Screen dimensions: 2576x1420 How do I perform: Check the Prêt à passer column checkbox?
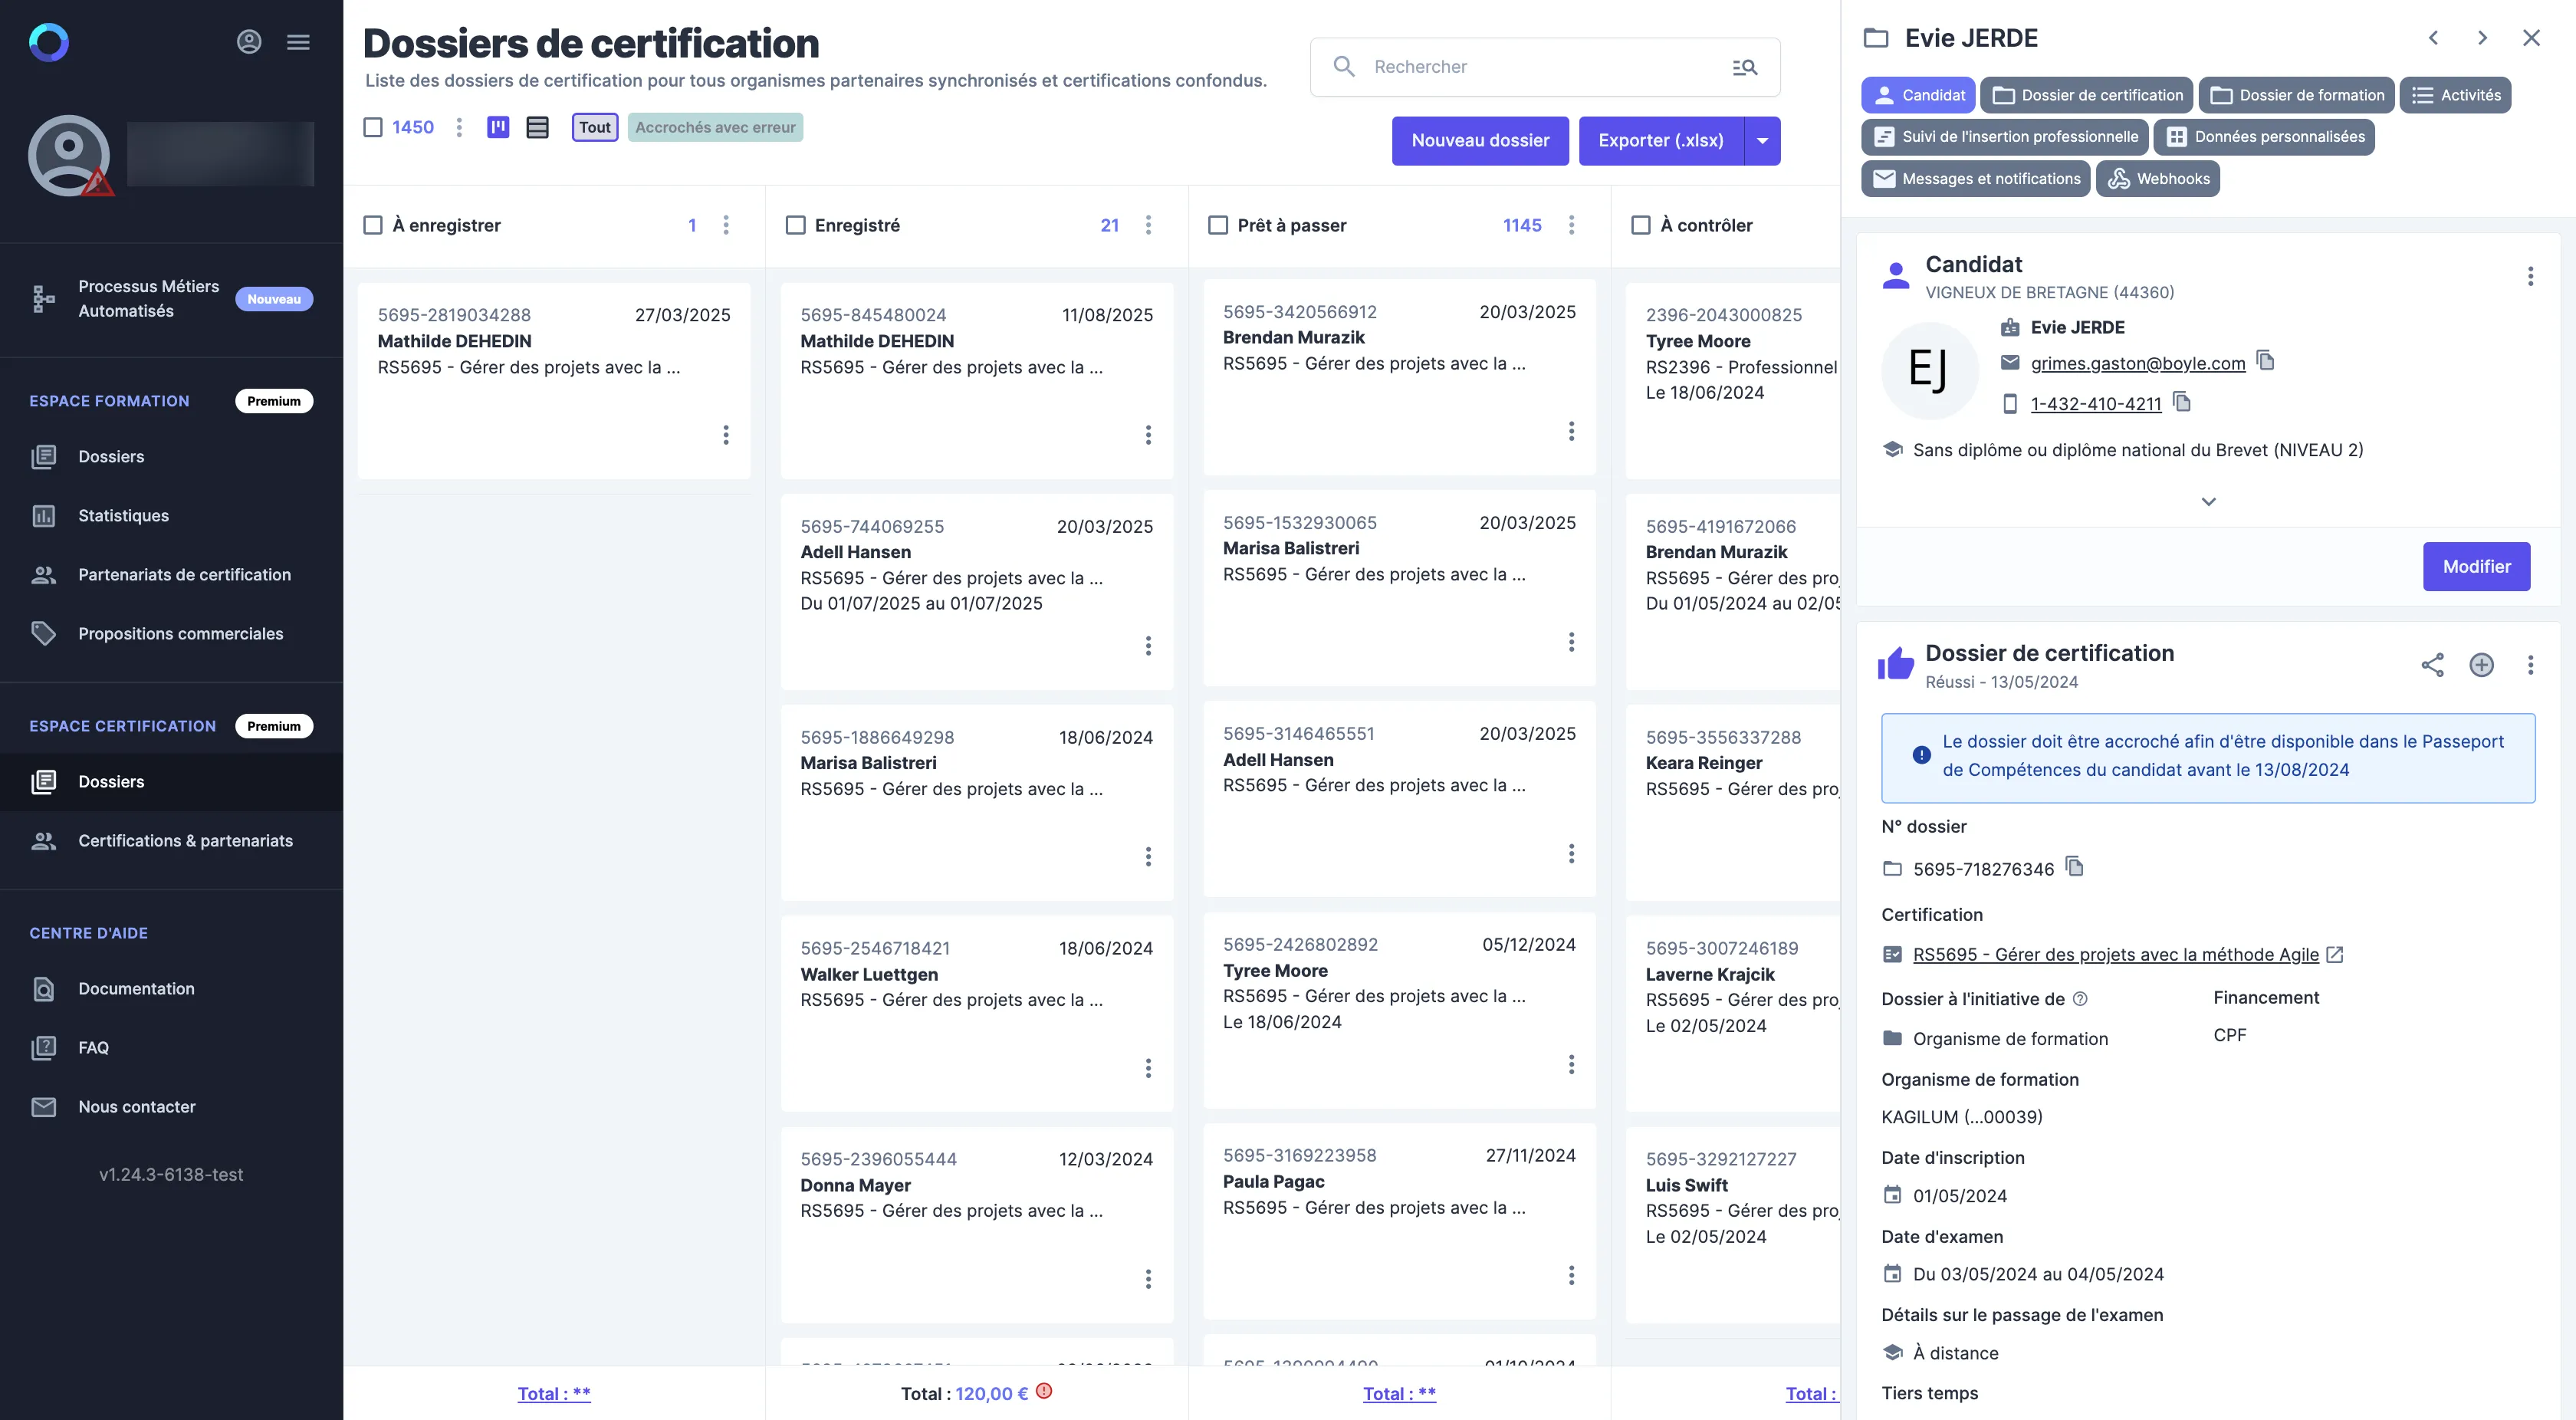[1218, 225]
